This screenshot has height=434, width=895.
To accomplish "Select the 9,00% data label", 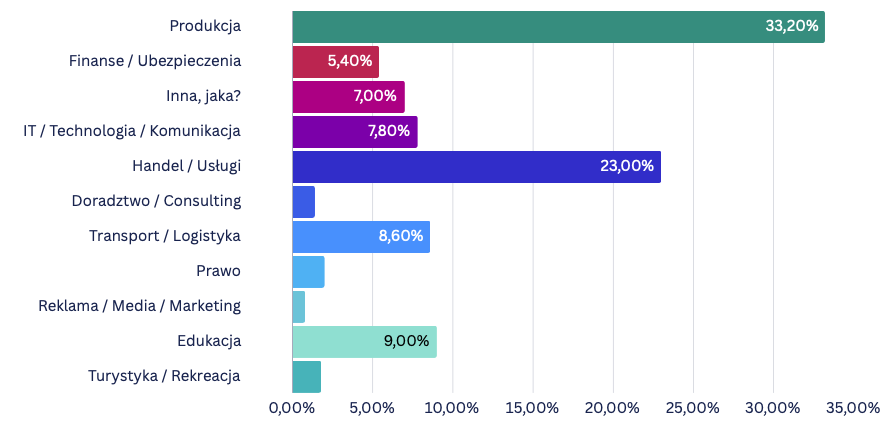I will tap(406, 342).
